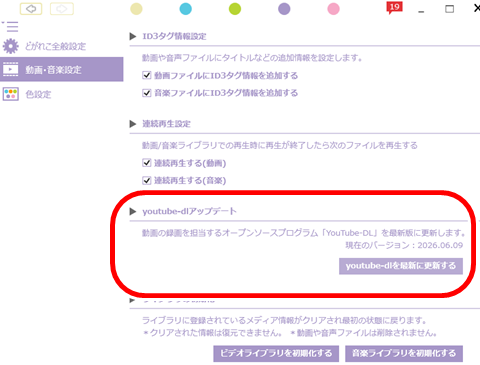Click the 連続再生設定 heading text
This screenshot has width=480, height=365.
click(166, 124)
